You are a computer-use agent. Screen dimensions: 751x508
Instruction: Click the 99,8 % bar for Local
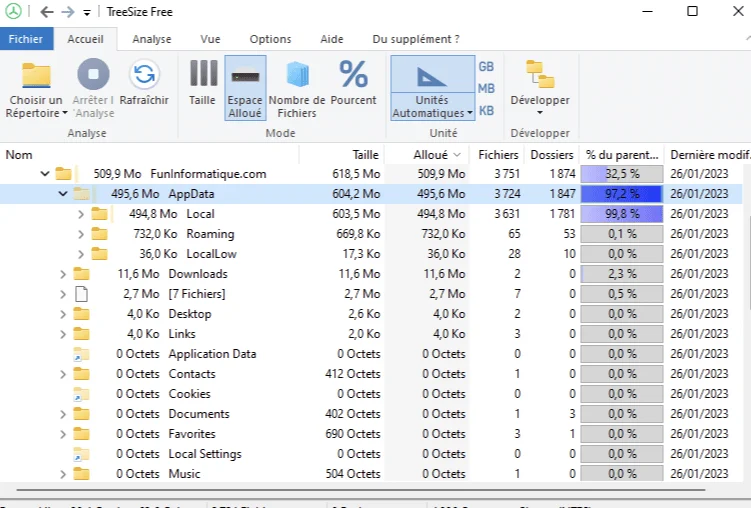[x=622, y=214]
